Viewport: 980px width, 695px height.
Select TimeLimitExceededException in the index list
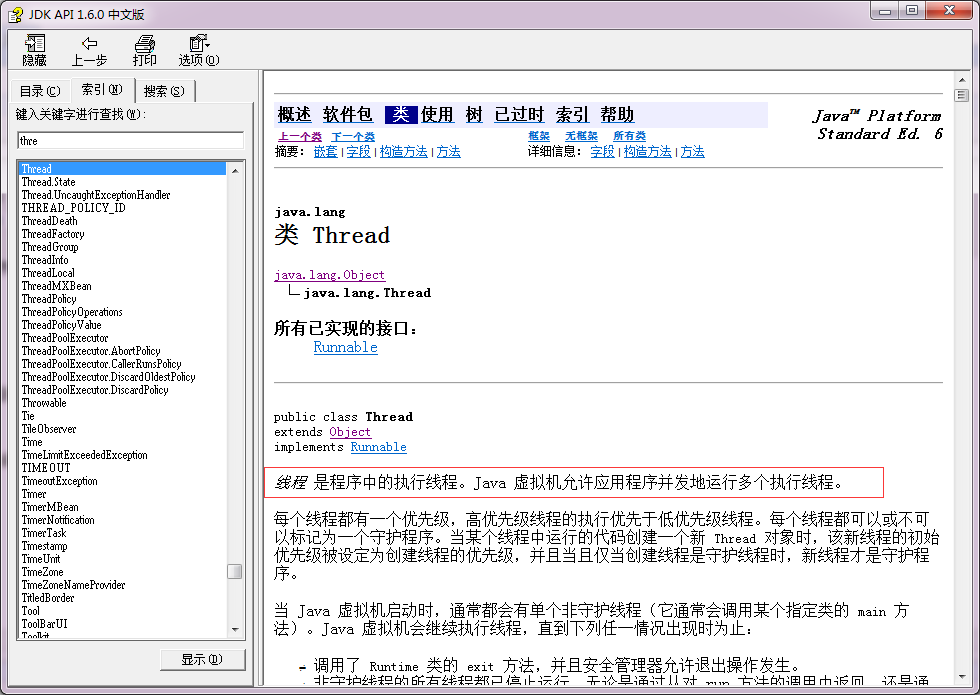(x=84, y=455)
